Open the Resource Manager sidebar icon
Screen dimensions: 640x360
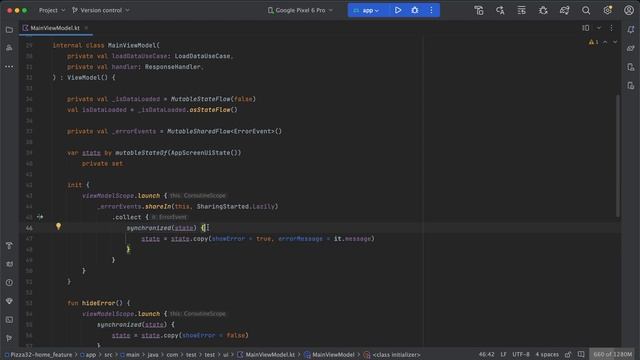(x=9, y=48)
